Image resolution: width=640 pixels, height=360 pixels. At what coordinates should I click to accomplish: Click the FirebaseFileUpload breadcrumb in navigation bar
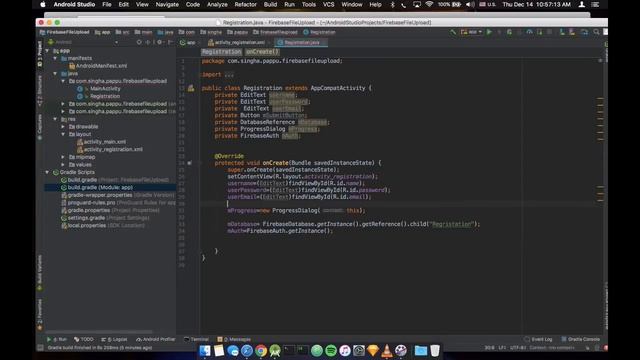(64, 32)
